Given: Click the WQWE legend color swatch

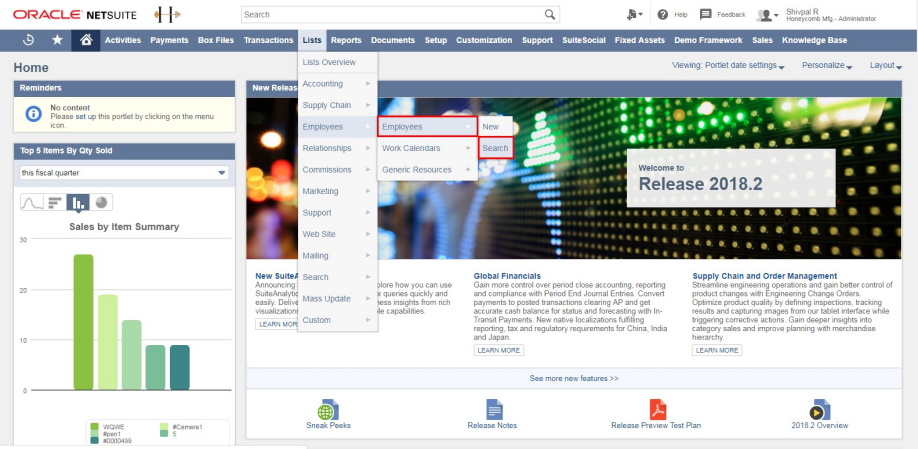Looking at the screenshot, I should click(95, 427).
